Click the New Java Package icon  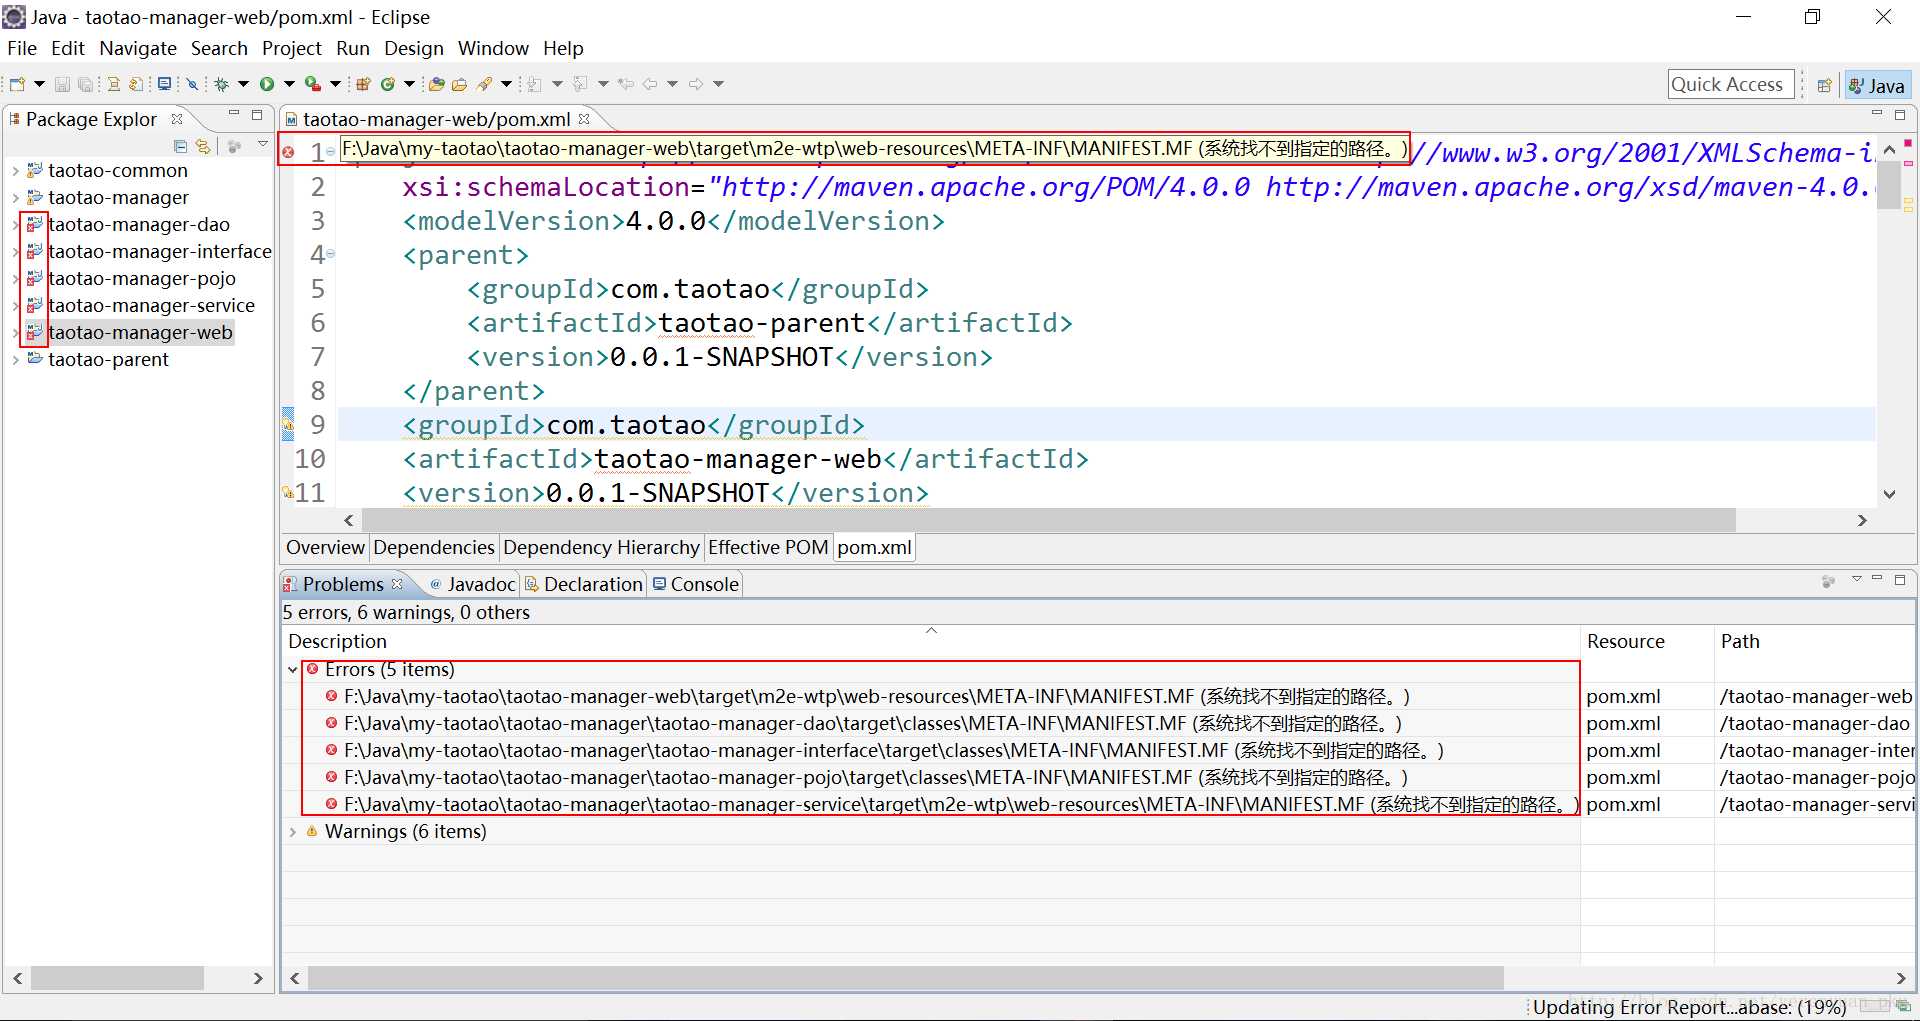point(363,84)
